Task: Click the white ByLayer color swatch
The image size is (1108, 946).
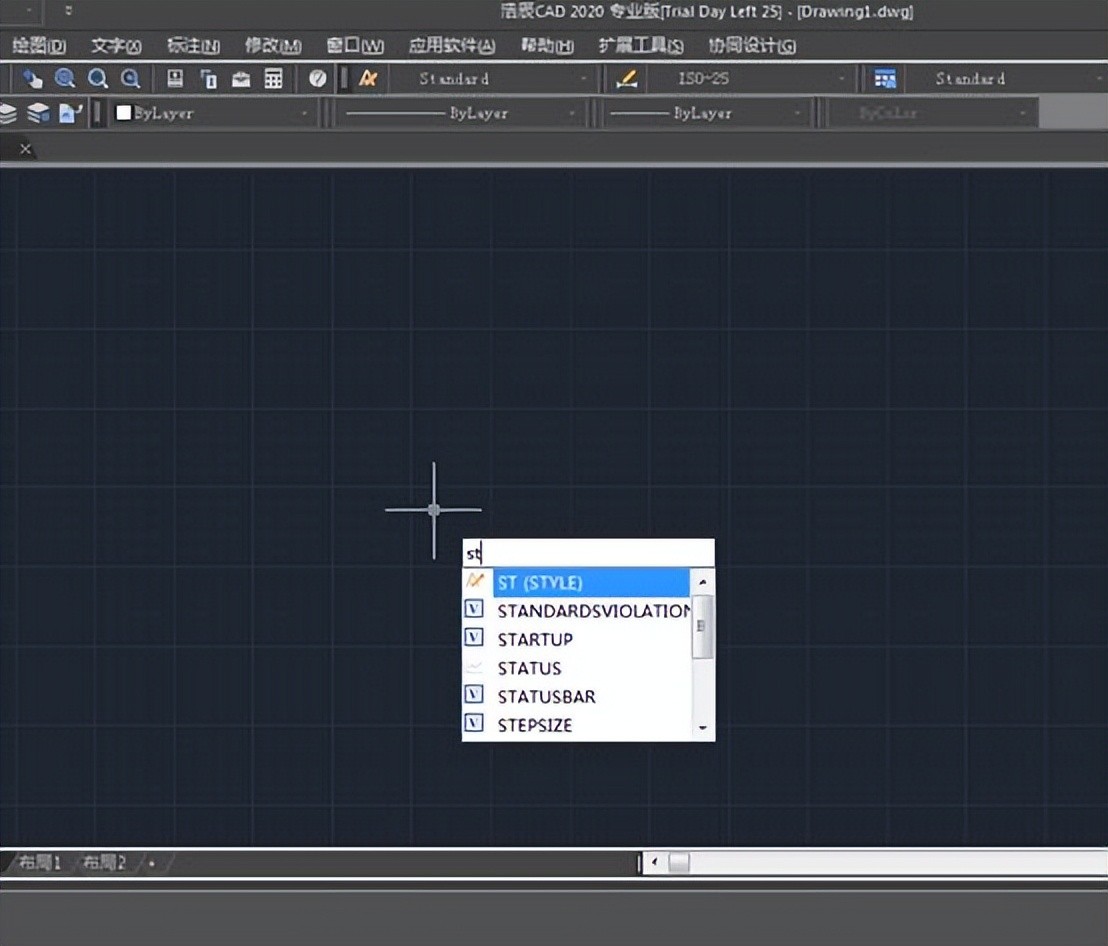Action: (x=124, y=114)
